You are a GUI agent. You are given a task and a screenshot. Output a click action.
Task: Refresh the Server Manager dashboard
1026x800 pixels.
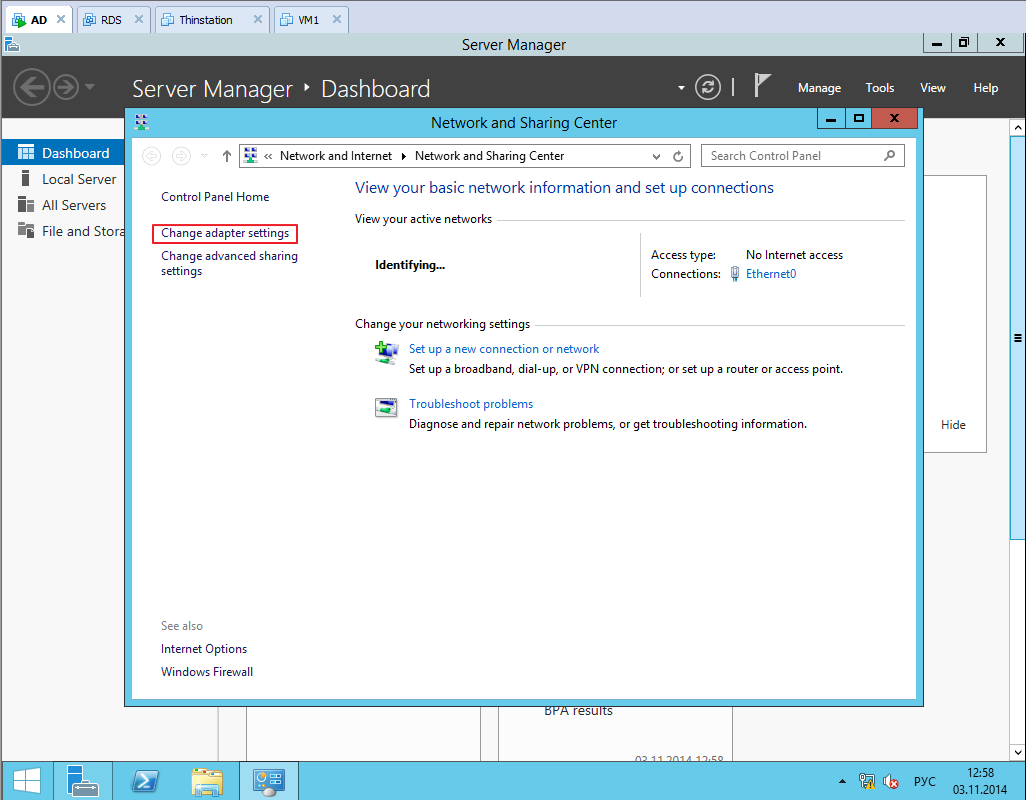coord(707,87)
